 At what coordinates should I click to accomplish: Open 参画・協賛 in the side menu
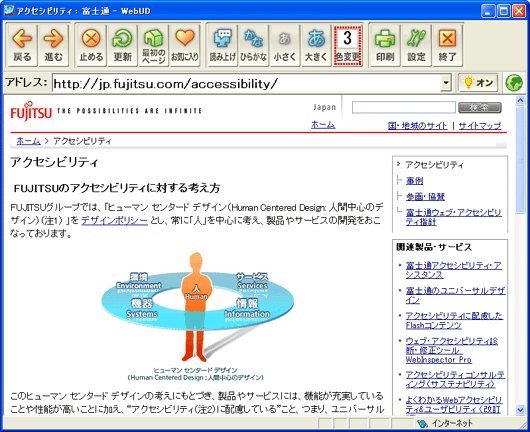(x=426, y=197)
